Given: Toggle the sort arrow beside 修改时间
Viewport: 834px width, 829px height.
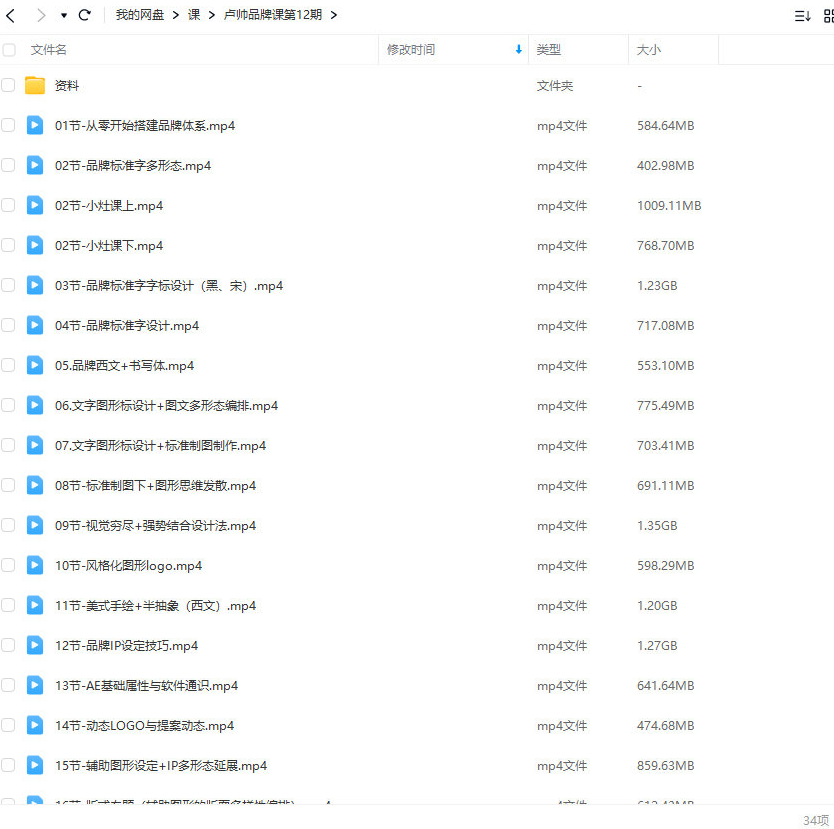Looking at the screenshot, I should pyautogui.click(x=518, y=49).
